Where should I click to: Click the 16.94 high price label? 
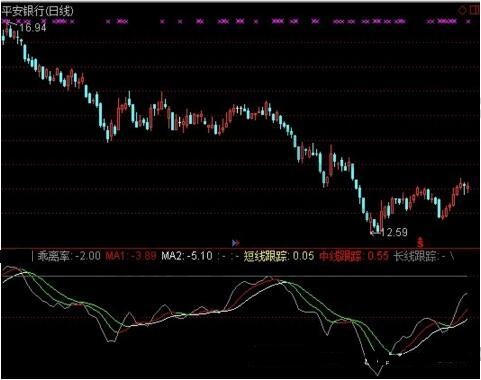[x=33, y=28]
